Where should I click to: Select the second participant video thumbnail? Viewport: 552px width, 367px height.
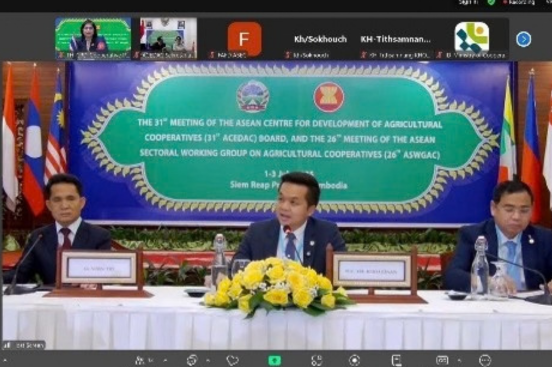(x=168, y=38)
